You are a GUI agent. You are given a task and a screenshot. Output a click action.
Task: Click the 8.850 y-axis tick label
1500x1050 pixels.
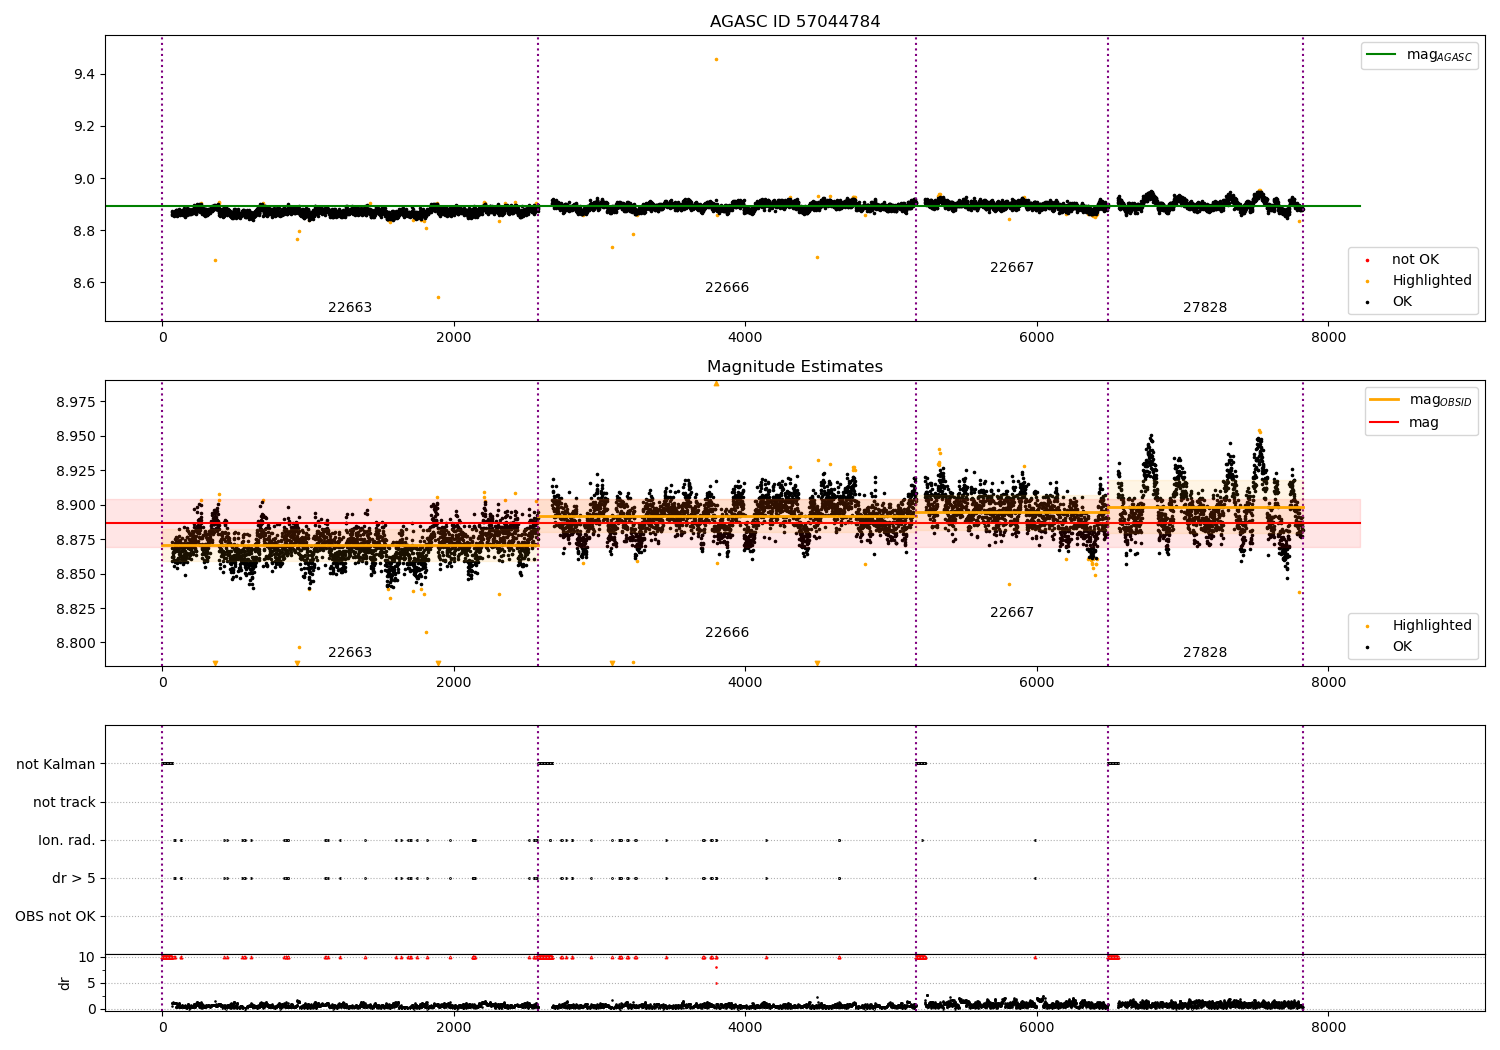point(76,574)
